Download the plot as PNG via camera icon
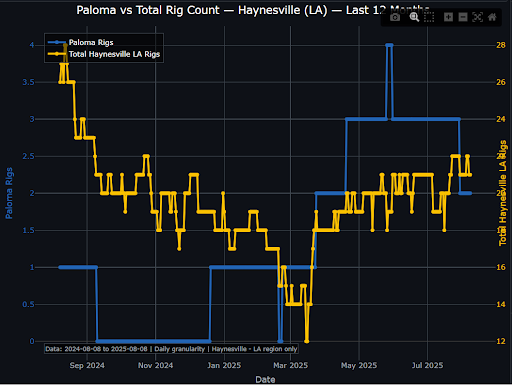The image size is (512, 385). point(395,17)
